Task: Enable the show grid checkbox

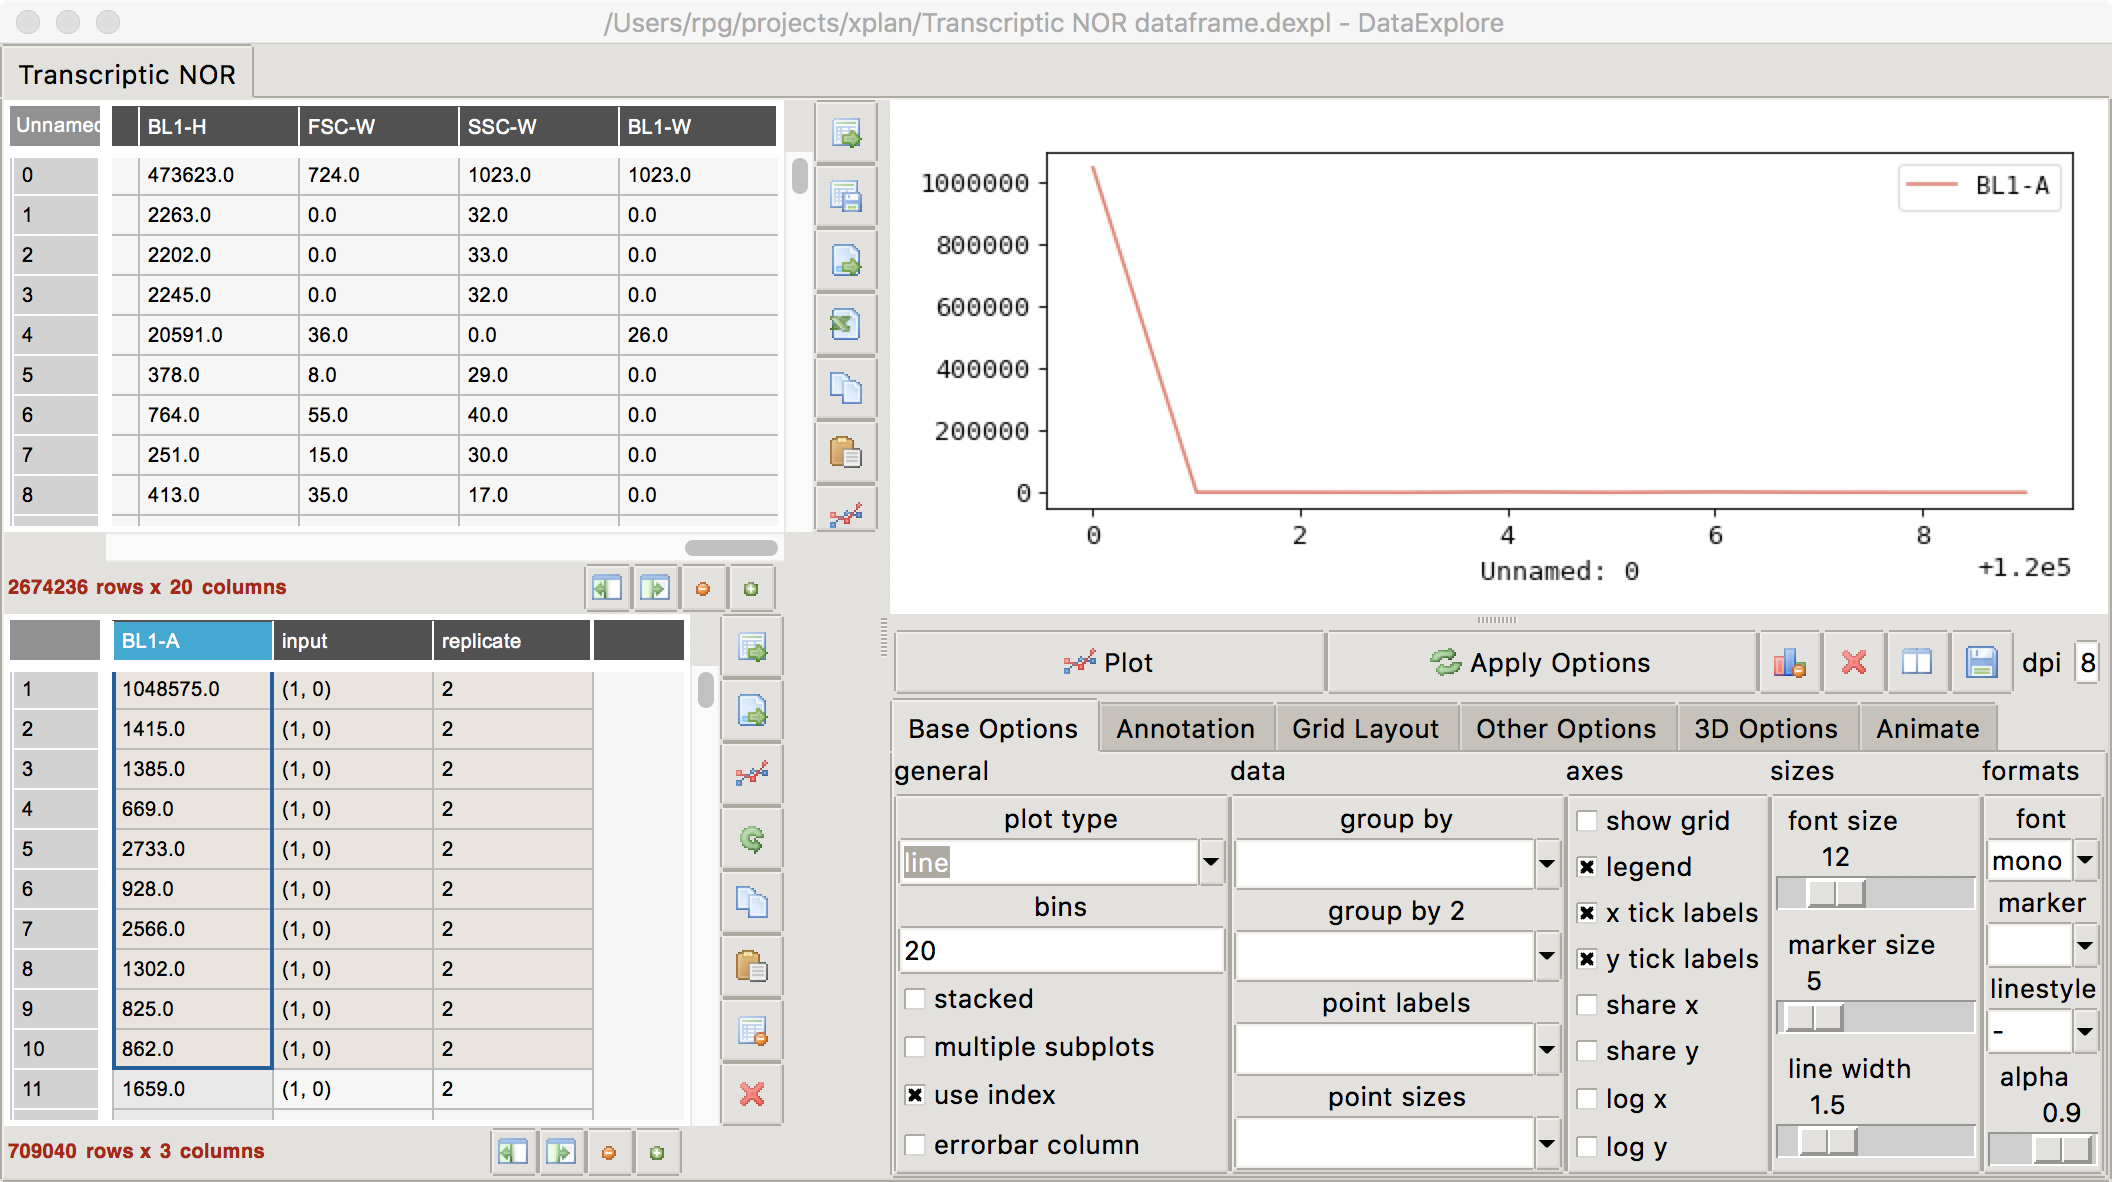Action: (1588, 820)
